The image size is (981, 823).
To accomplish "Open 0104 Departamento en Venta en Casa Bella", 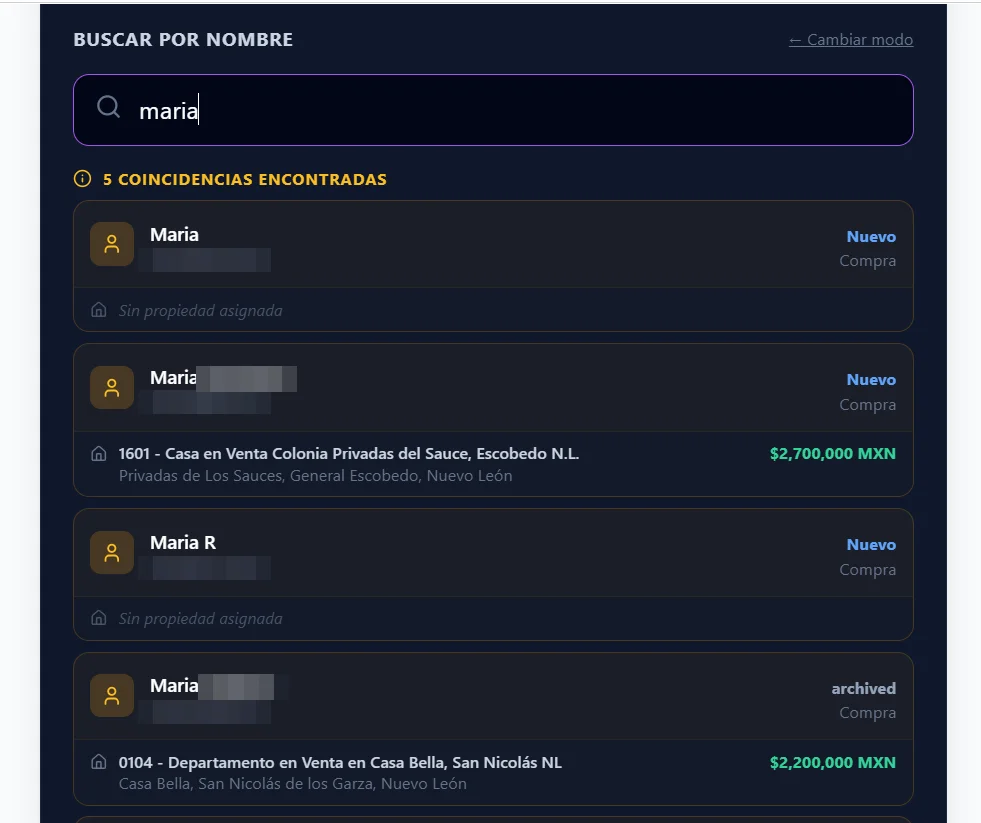I will pyautogui.click(x=340, y=762).
